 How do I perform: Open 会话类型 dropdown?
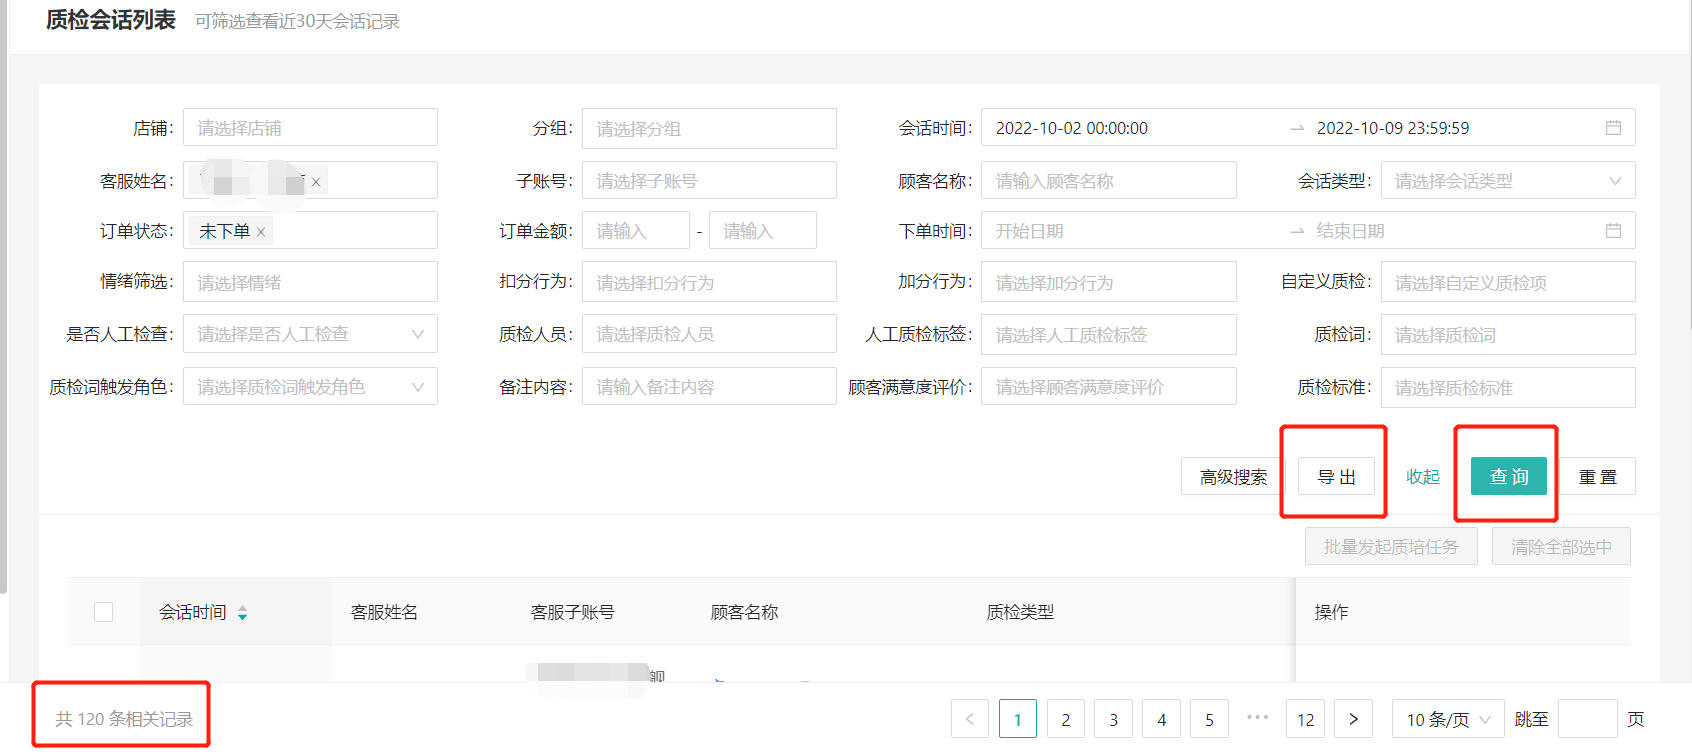(1508, 181)
